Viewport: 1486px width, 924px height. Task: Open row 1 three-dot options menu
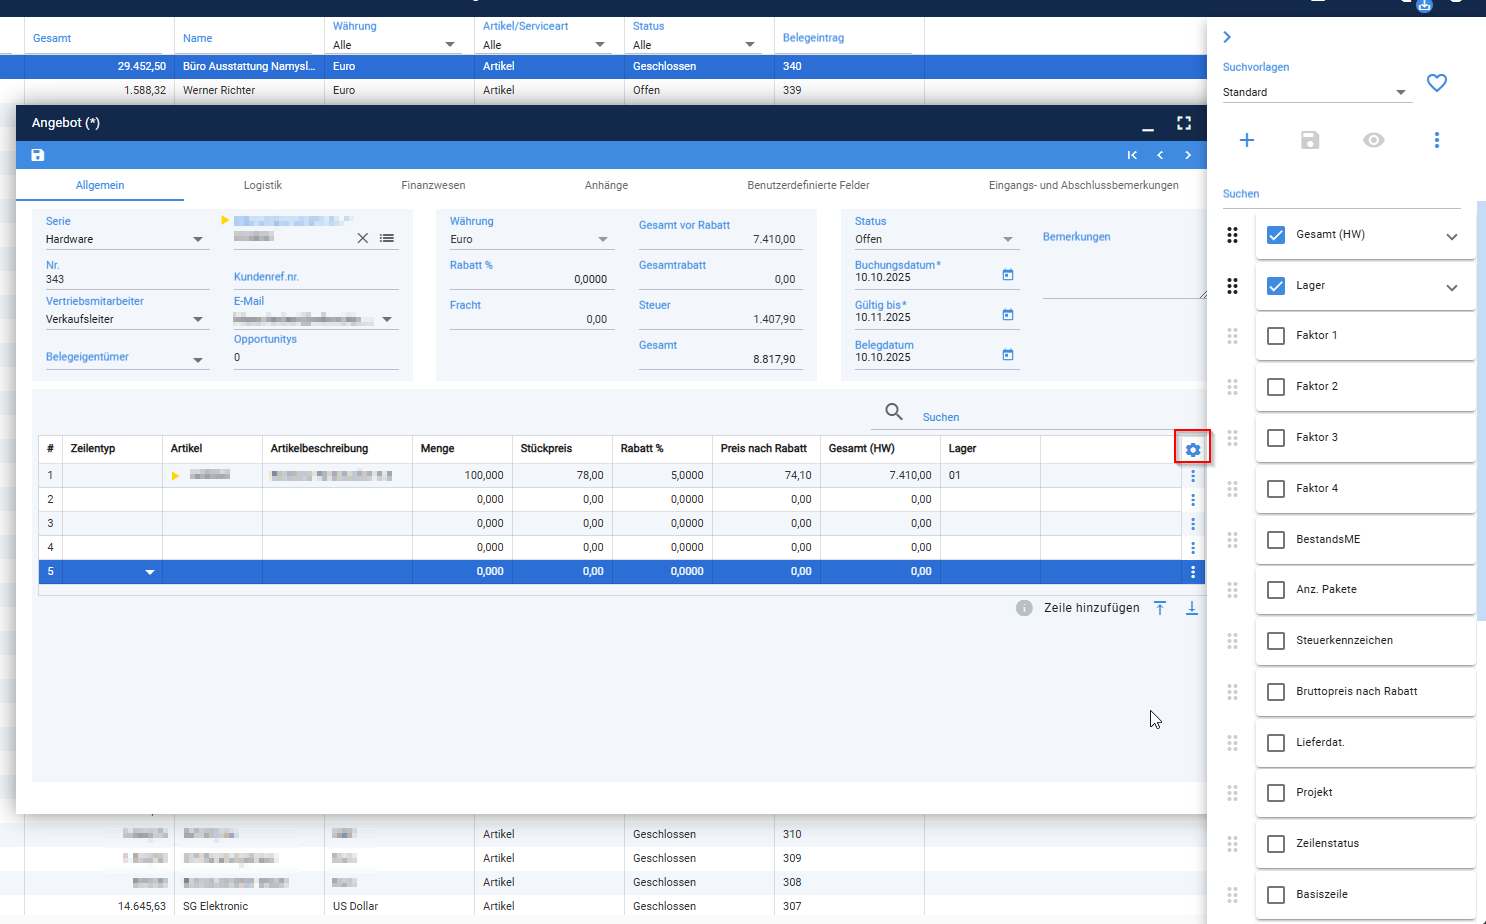coord(1193,476)
